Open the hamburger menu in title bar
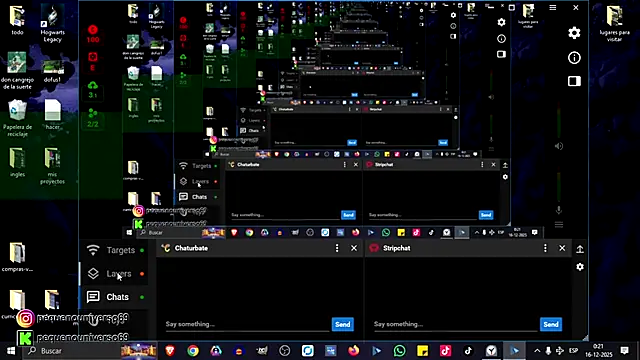640x360 pixels. click(553, 7)
